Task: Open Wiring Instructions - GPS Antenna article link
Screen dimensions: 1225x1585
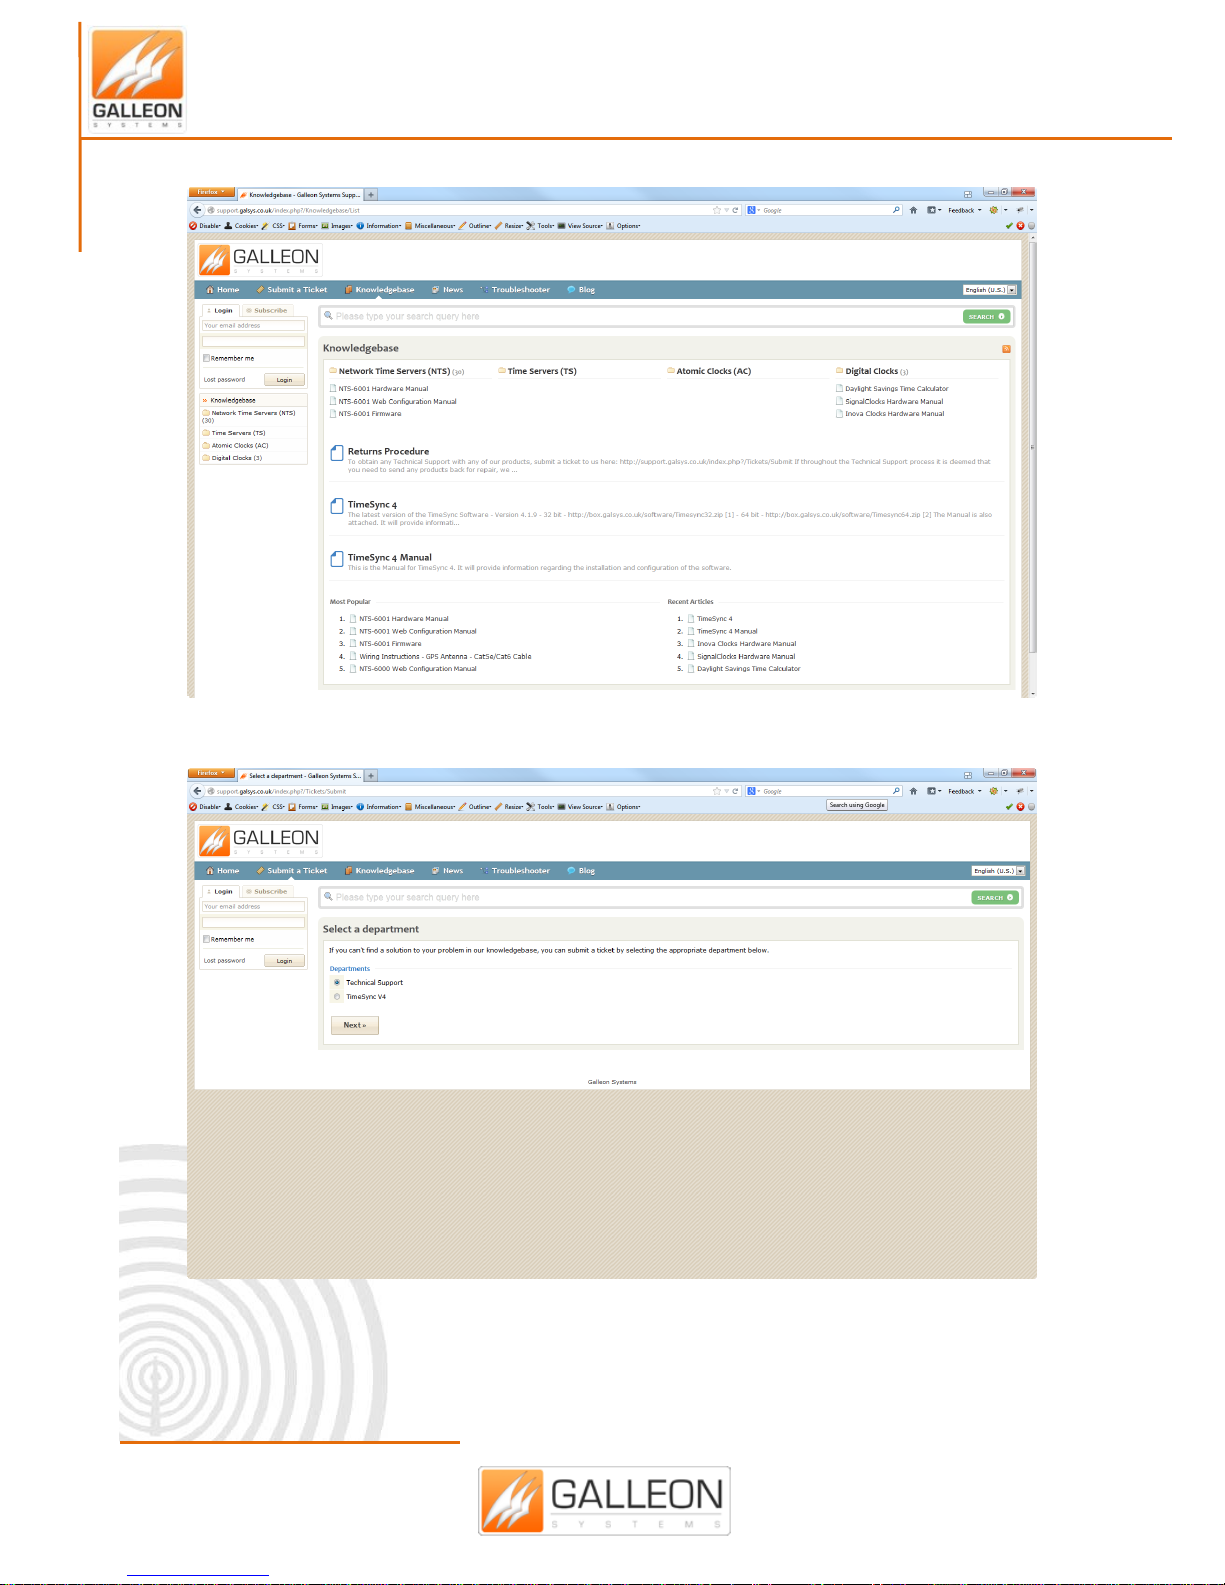Action: [445, 657]
